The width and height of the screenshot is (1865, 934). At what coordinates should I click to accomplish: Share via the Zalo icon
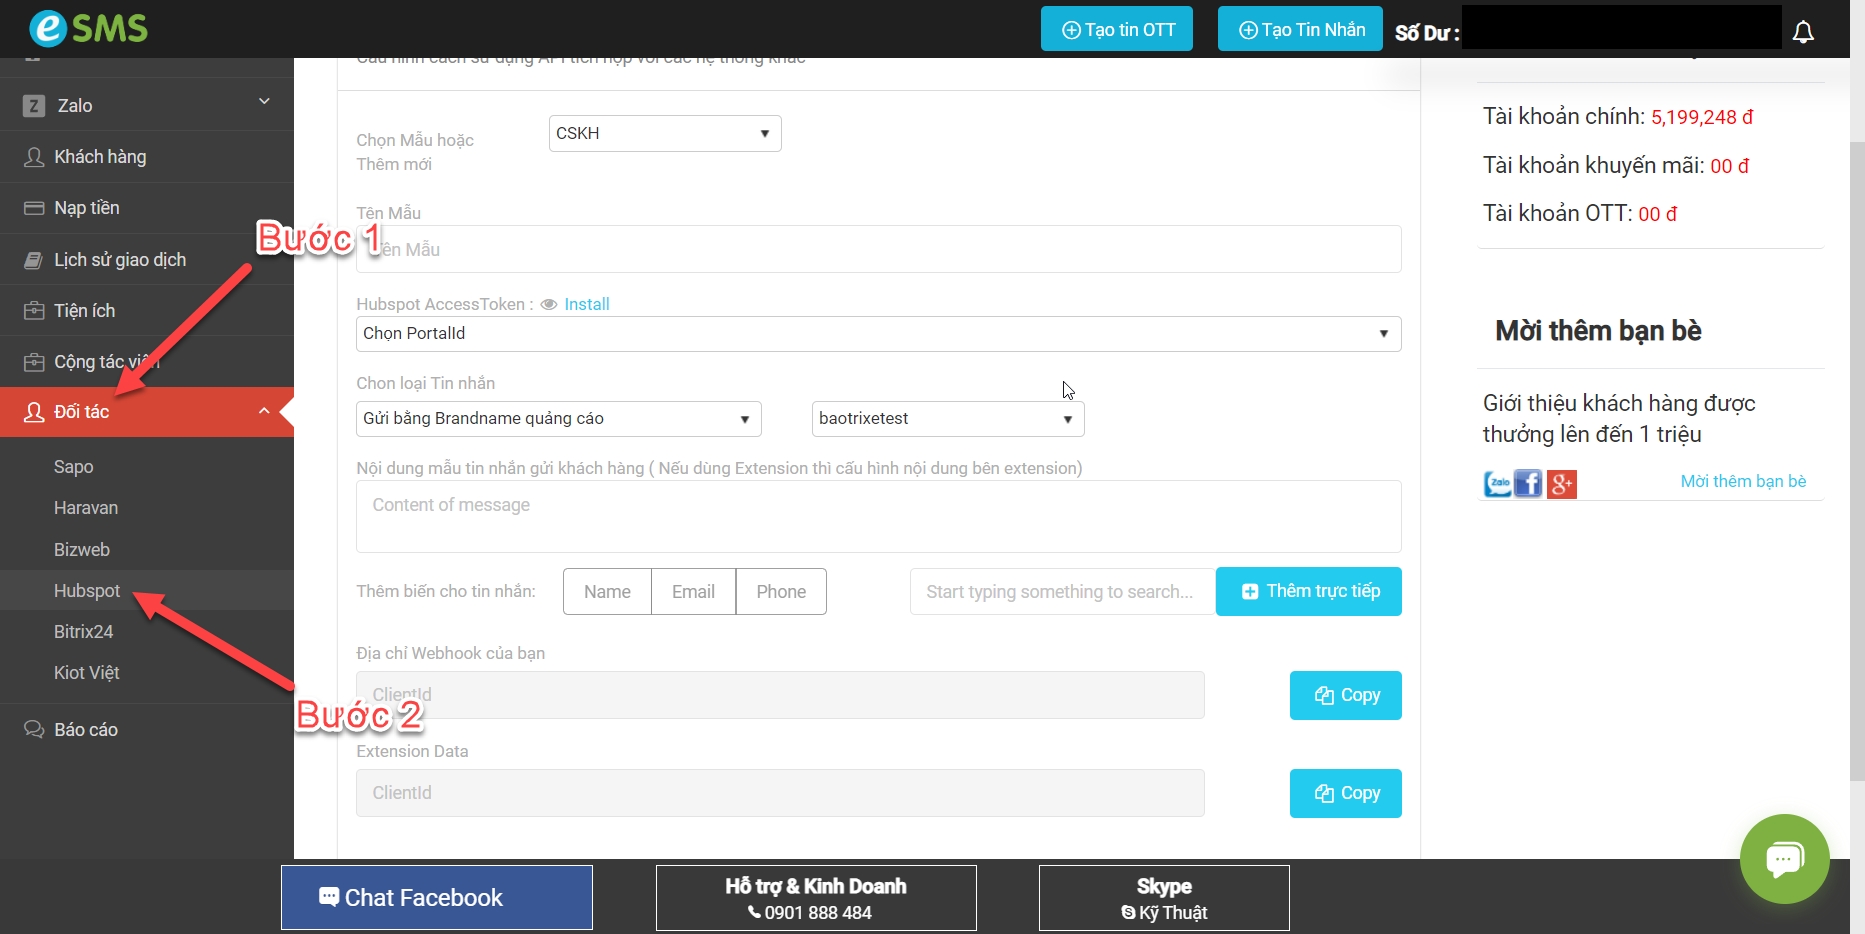point(1497,484)
